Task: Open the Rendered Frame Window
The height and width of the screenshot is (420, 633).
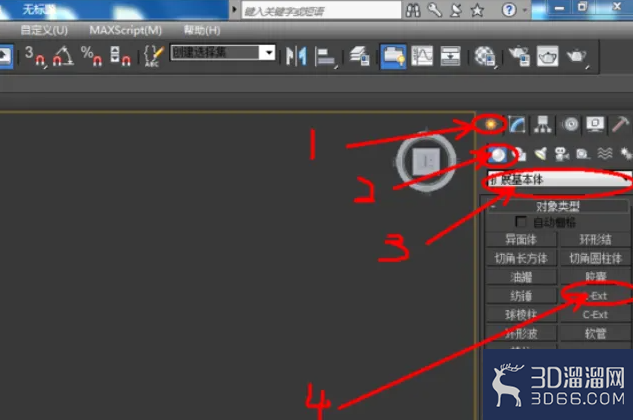Action: point(547,56)
